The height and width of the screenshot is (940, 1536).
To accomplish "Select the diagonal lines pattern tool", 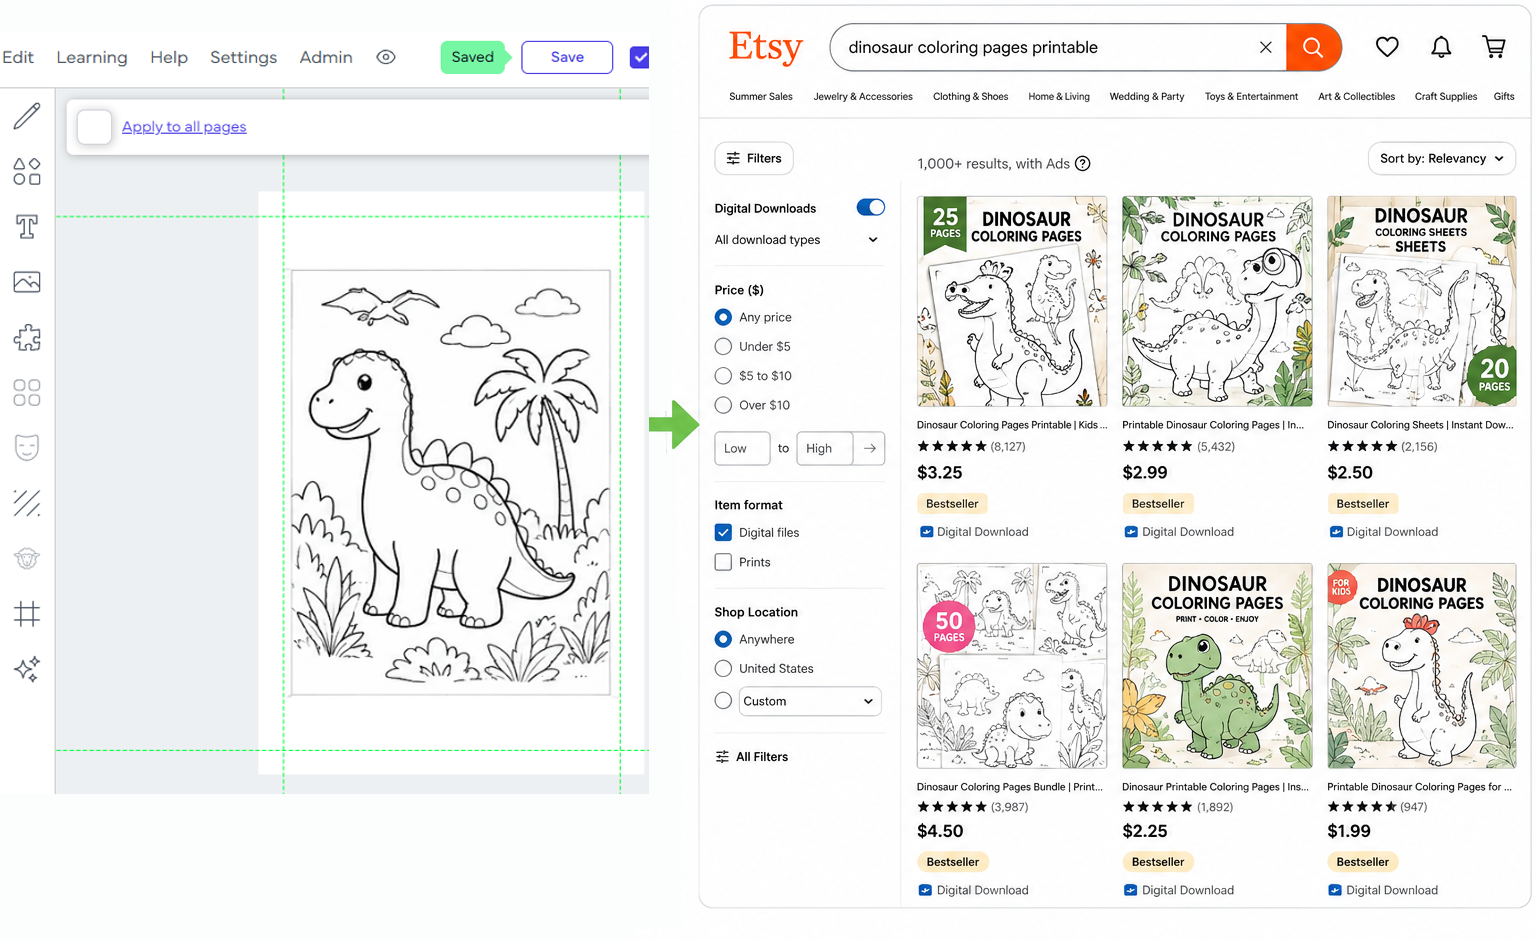I will pos(27,503).
